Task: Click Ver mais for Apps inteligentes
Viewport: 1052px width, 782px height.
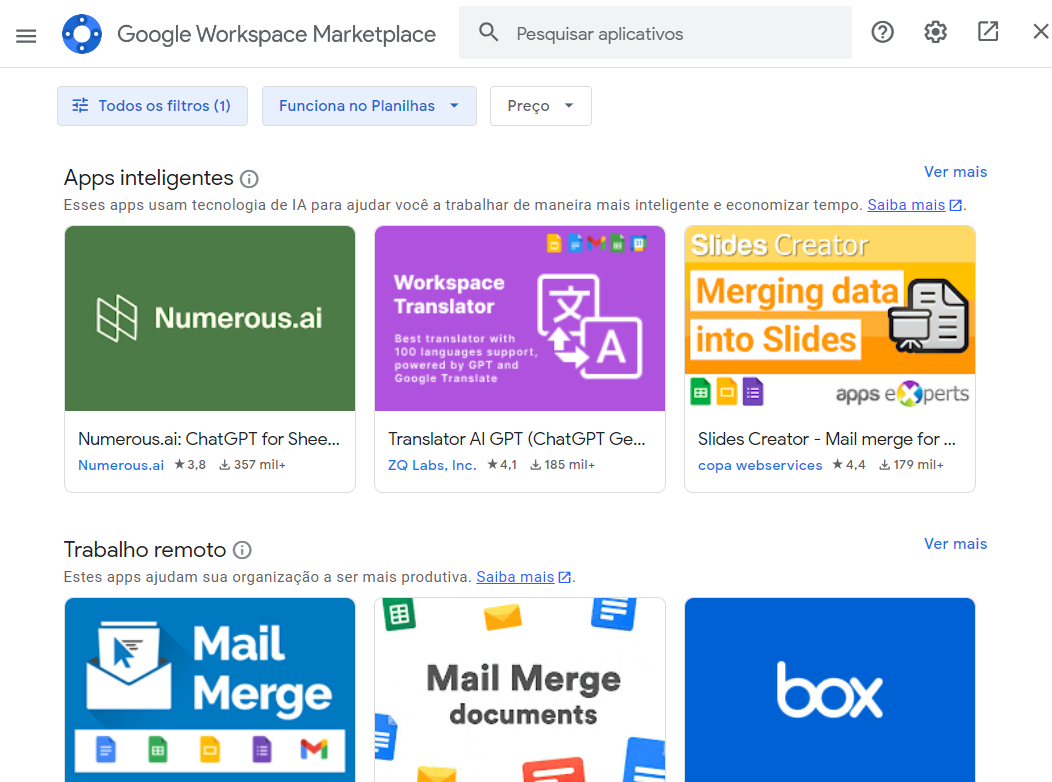Action: tap(955, 172)
